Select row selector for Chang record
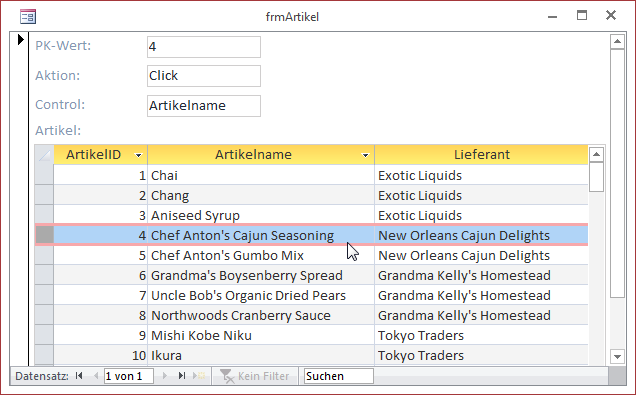This screenshot has width=636, height=395. [44, 195]
